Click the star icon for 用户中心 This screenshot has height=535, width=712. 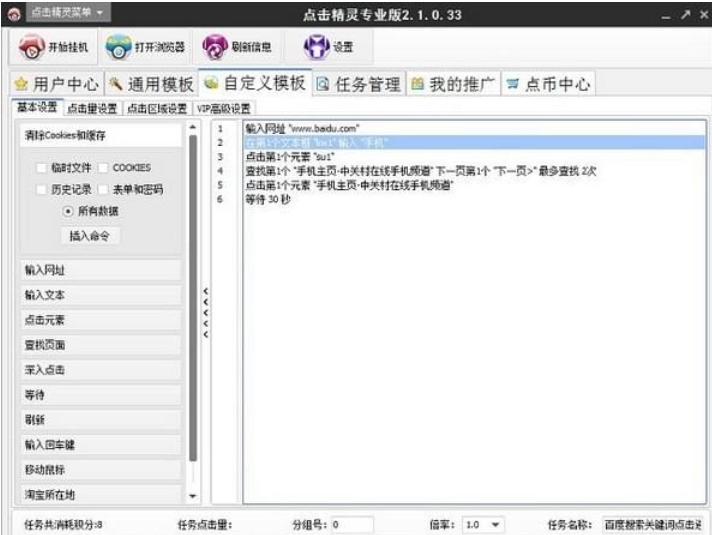(x=20, y=84)
